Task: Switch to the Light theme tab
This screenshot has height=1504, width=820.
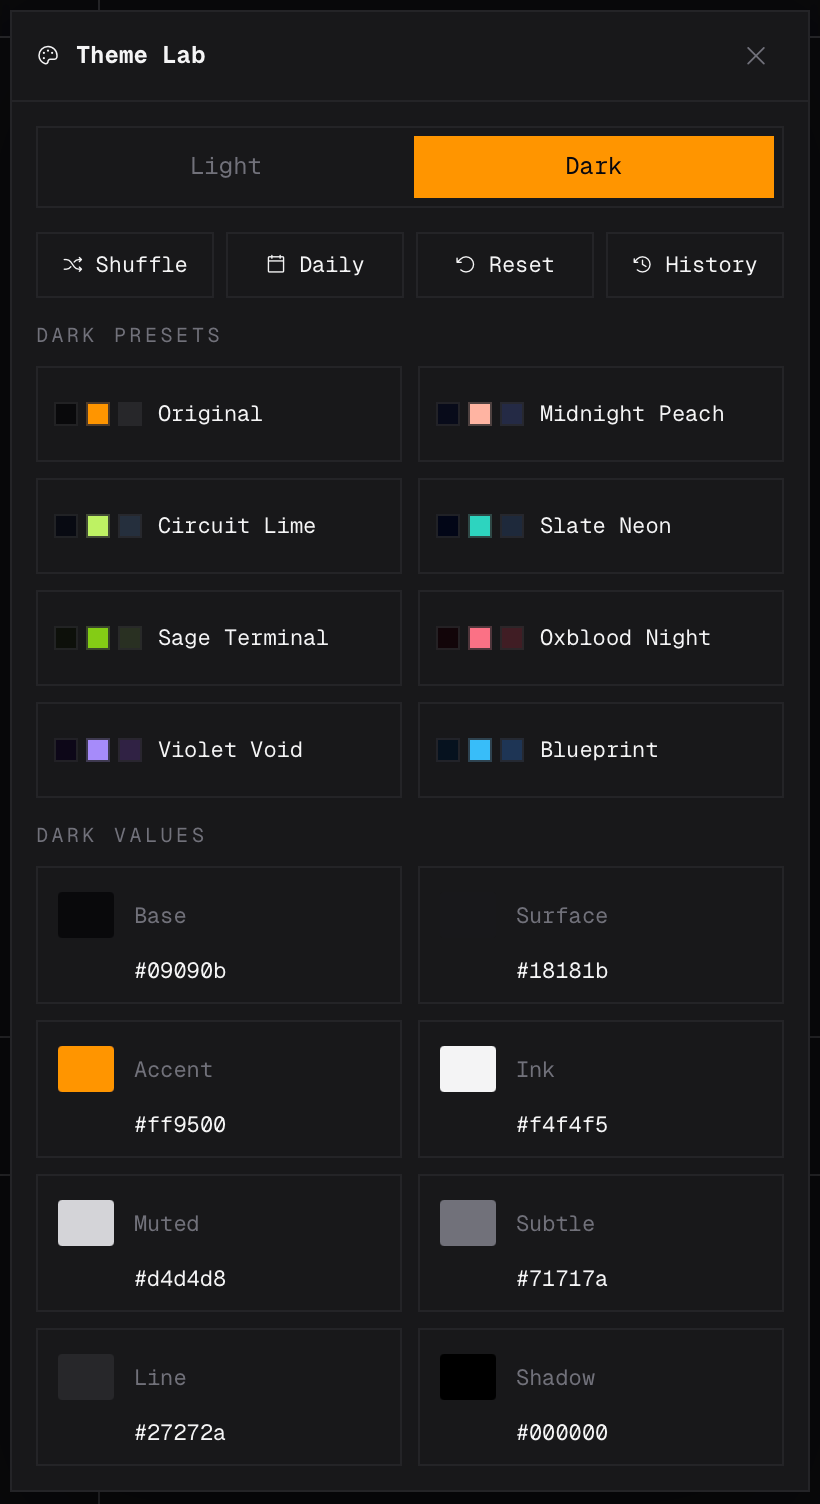Action: click(226, 167)
